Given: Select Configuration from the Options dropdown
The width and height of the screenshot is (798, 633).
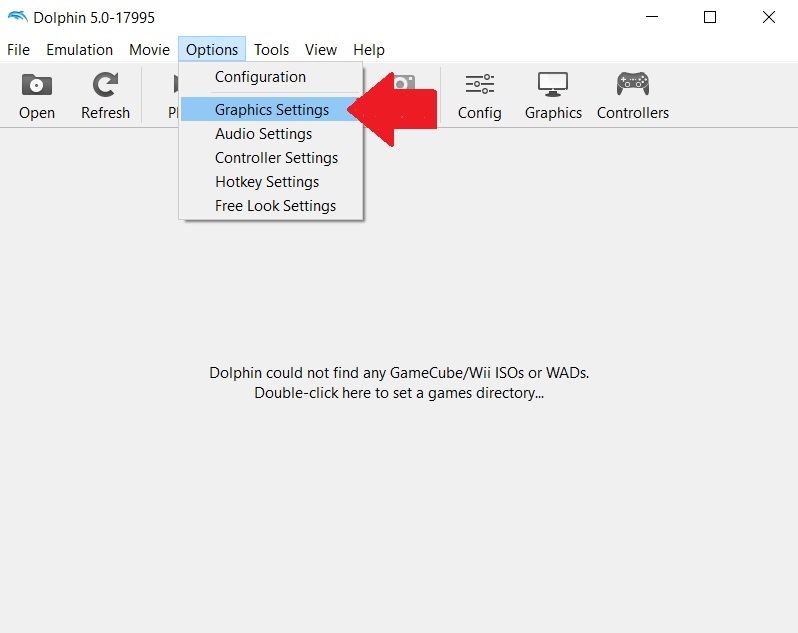Looking at the screenshot, I should coord(260,77).
